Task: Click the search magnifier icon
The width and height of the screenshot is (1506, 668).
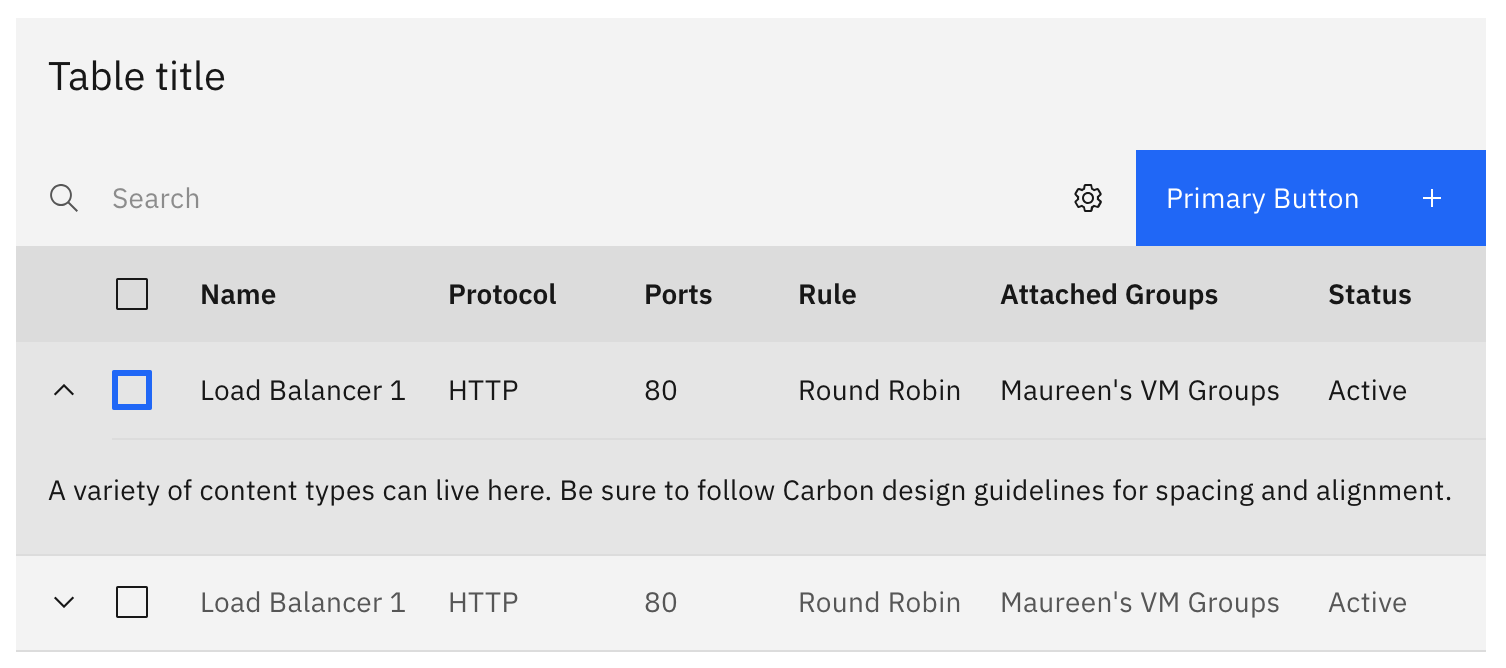Action: point(63,198)
